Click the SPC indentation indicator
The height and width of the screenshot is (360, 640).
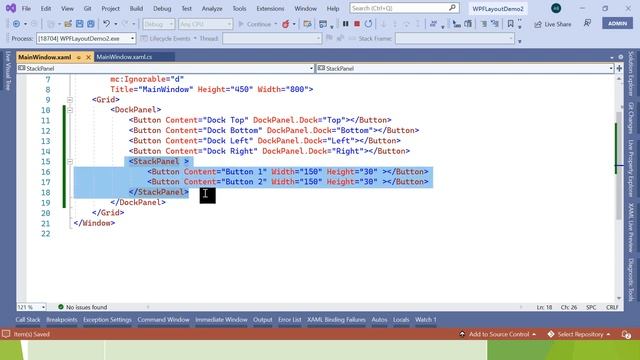coord(591,307)
